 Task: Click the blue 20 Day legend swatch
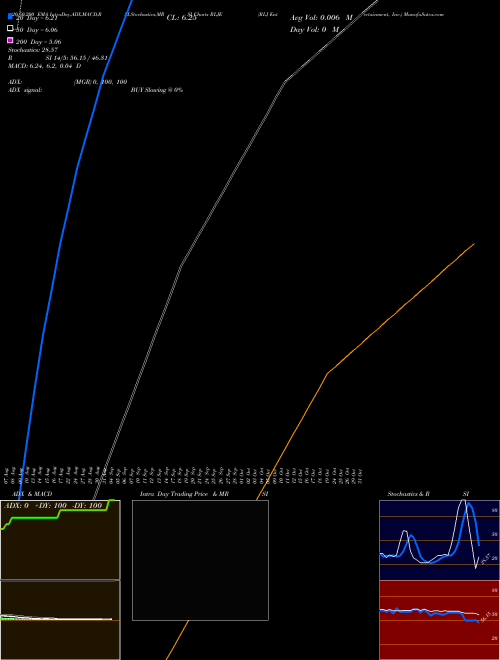tap(10, 16)
